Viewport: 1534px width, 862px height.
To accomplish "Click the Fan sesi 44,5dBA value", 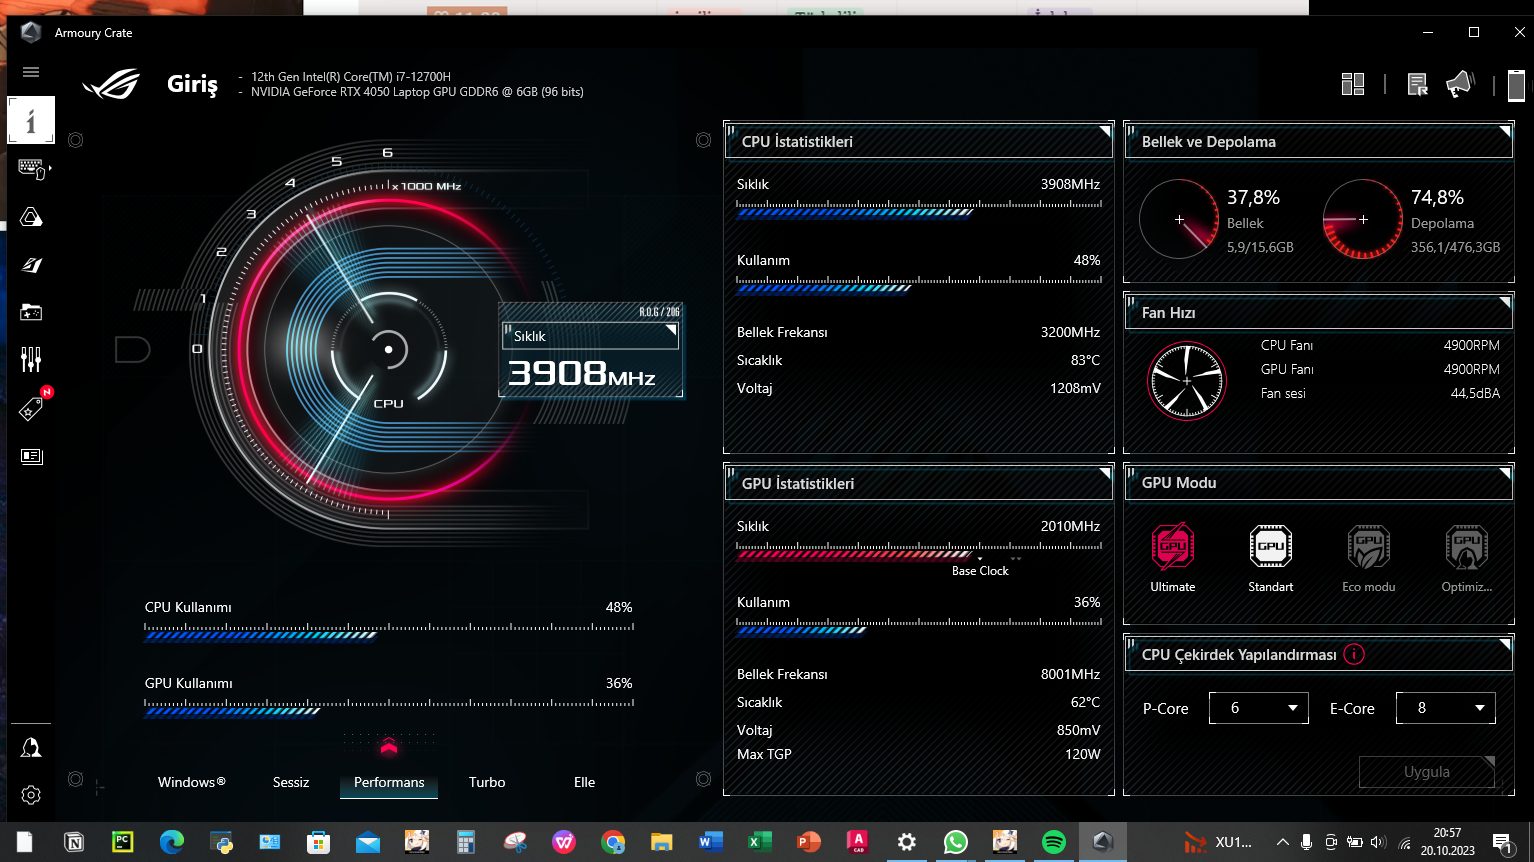I will (x=1475, y=393).
